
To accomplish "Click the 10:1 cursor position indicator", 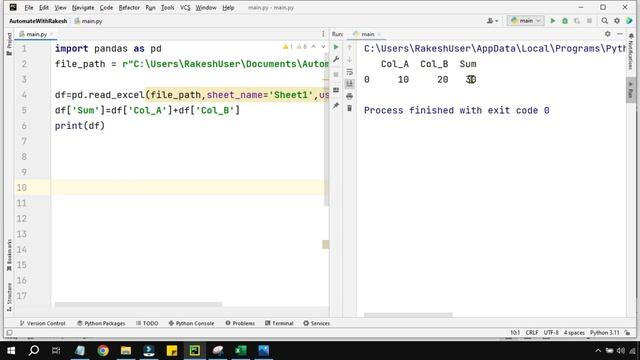I will coord(515,333).
